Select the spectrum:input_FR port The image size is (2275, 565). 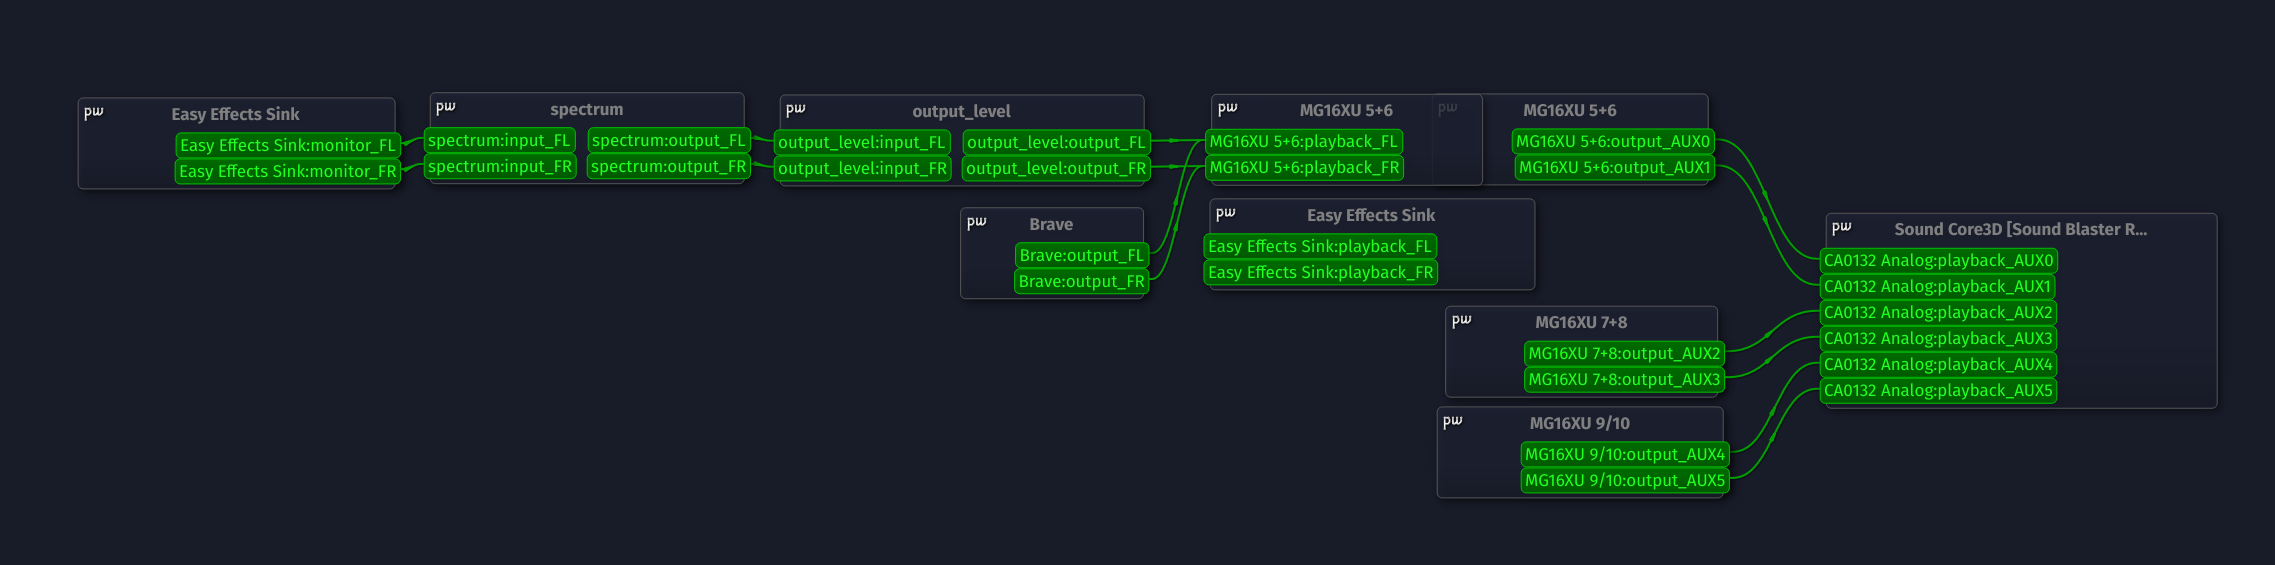pos(500,166)
